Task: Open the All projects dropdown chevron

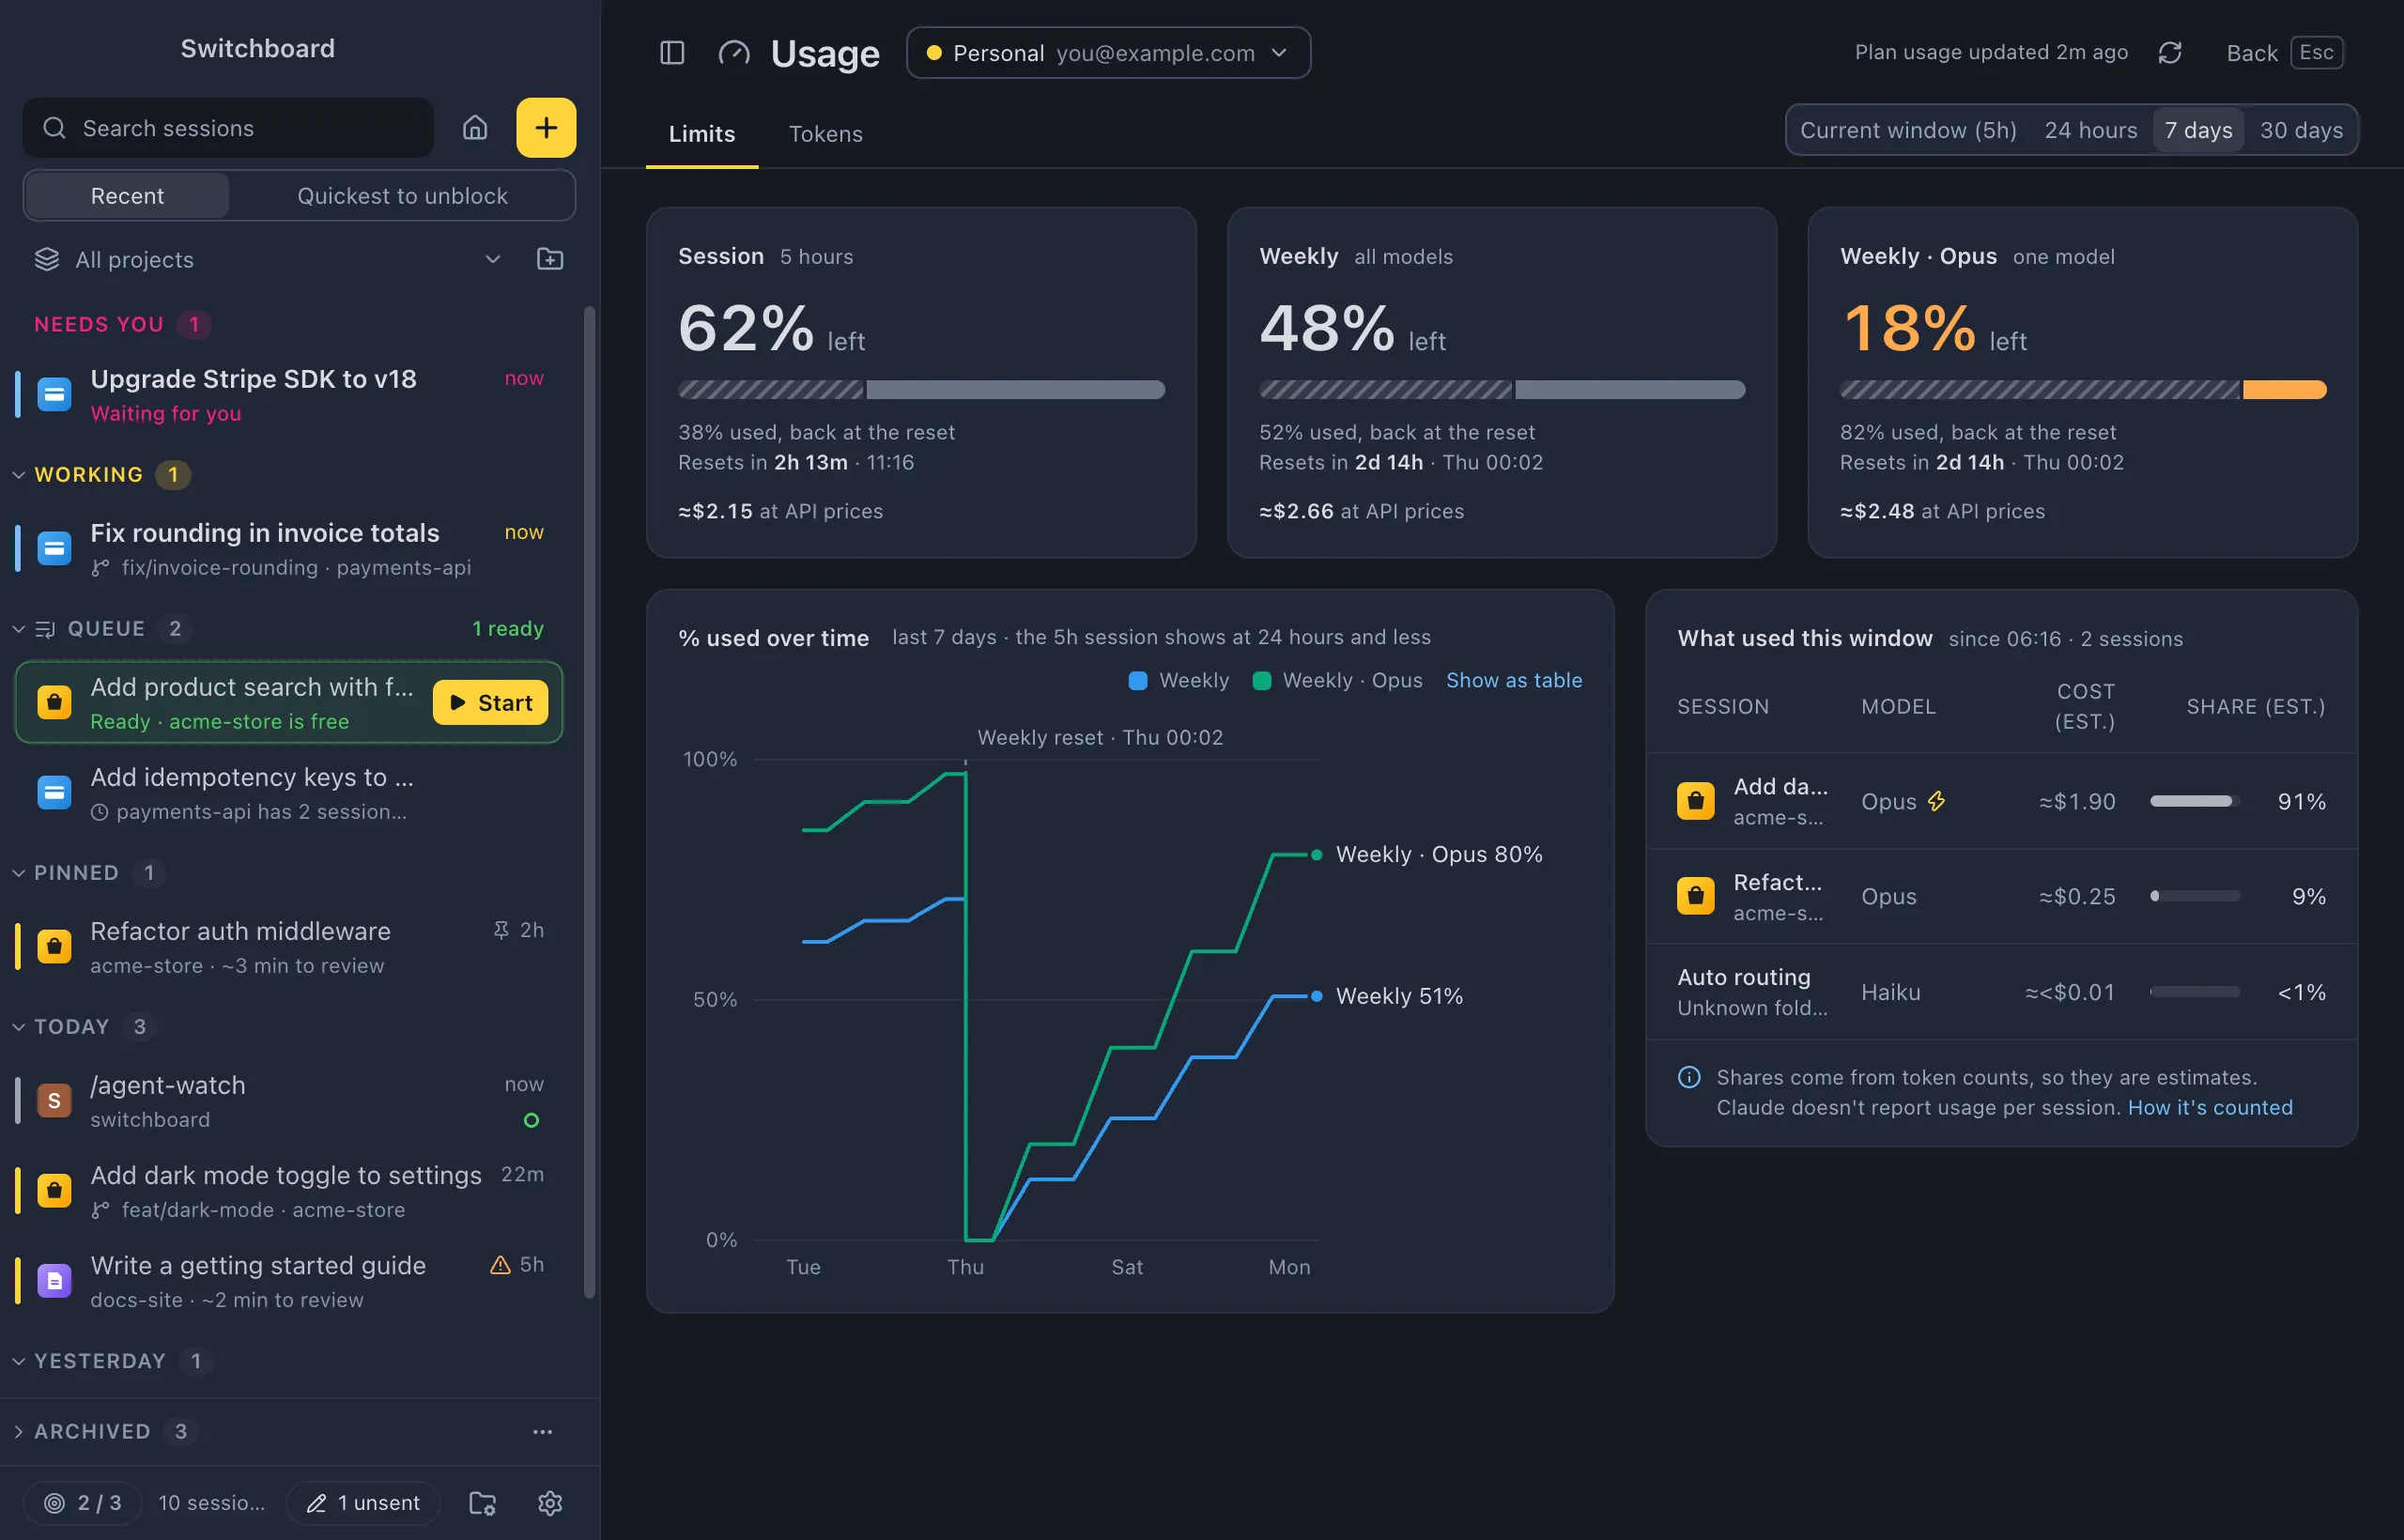Action: click(492, 259)
